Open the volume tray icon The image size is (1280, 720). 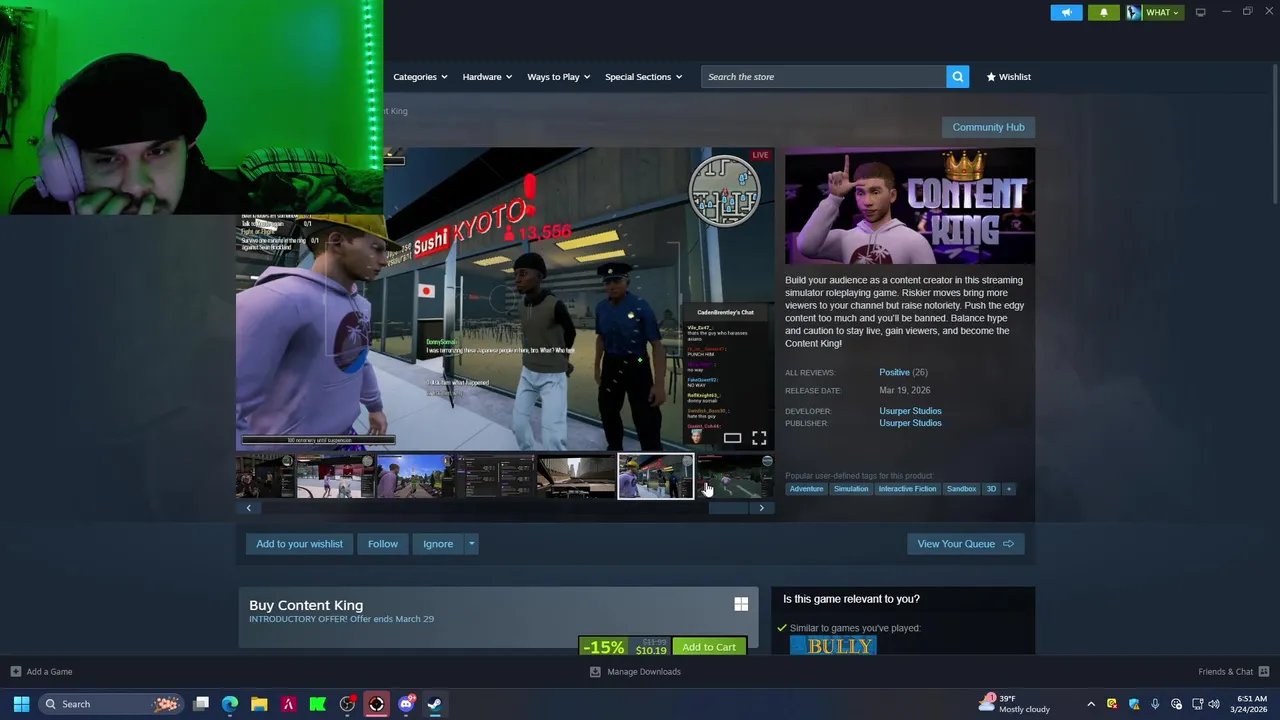tap(1214, 704)
